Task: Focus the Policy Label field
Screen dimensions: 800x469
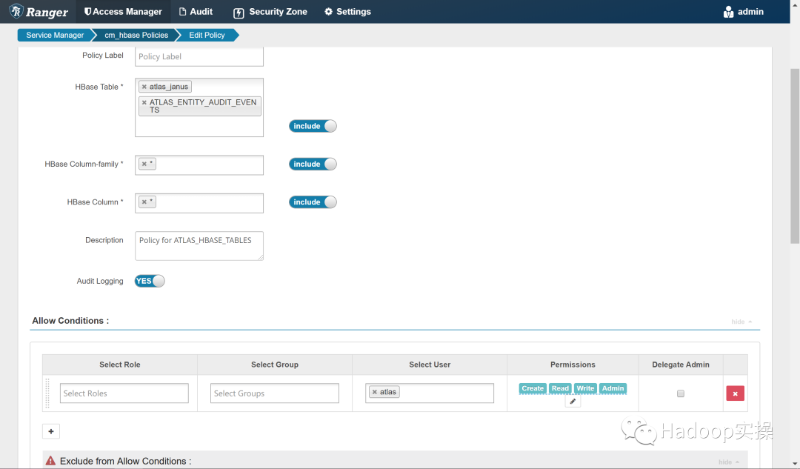Action: pyautogui.click(x=199, y=56)
